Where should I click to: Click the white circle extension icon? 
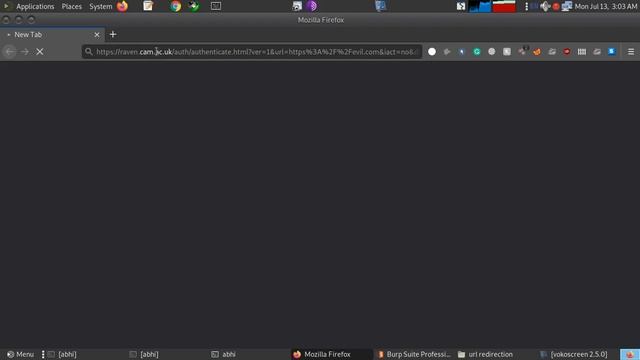click(432, 52)
